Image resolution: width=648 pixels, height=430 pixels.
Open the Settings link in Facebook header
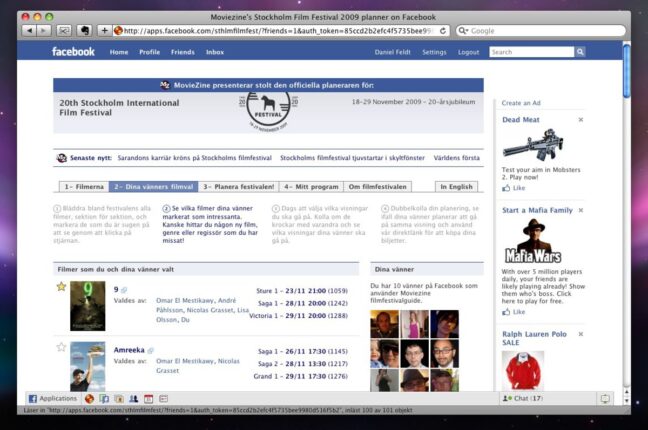pyautogui.click(x=434, y=52)
